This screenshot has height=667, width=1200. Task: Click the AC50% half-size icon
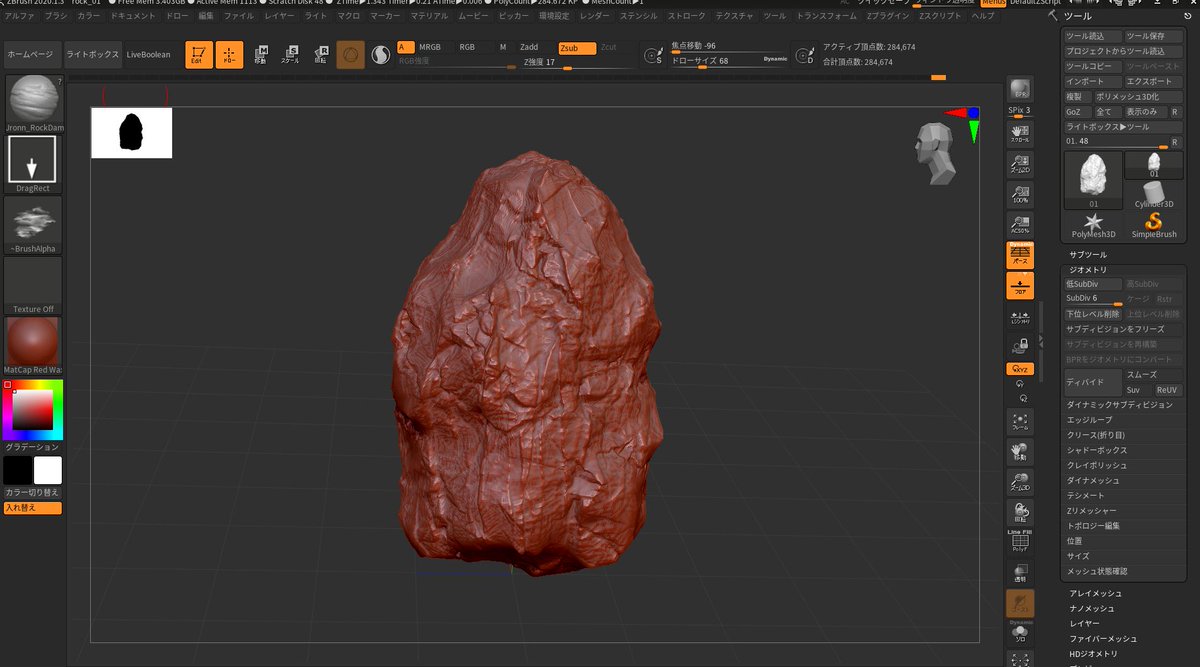click(1020, 224)
